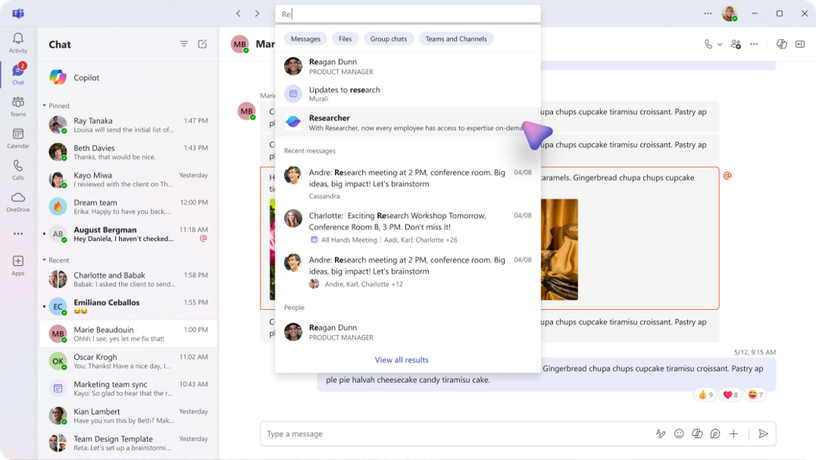Open Andre's message with Andre, Karl, Charlotte +12
816x460 pixels.
(x=407, y=271)
